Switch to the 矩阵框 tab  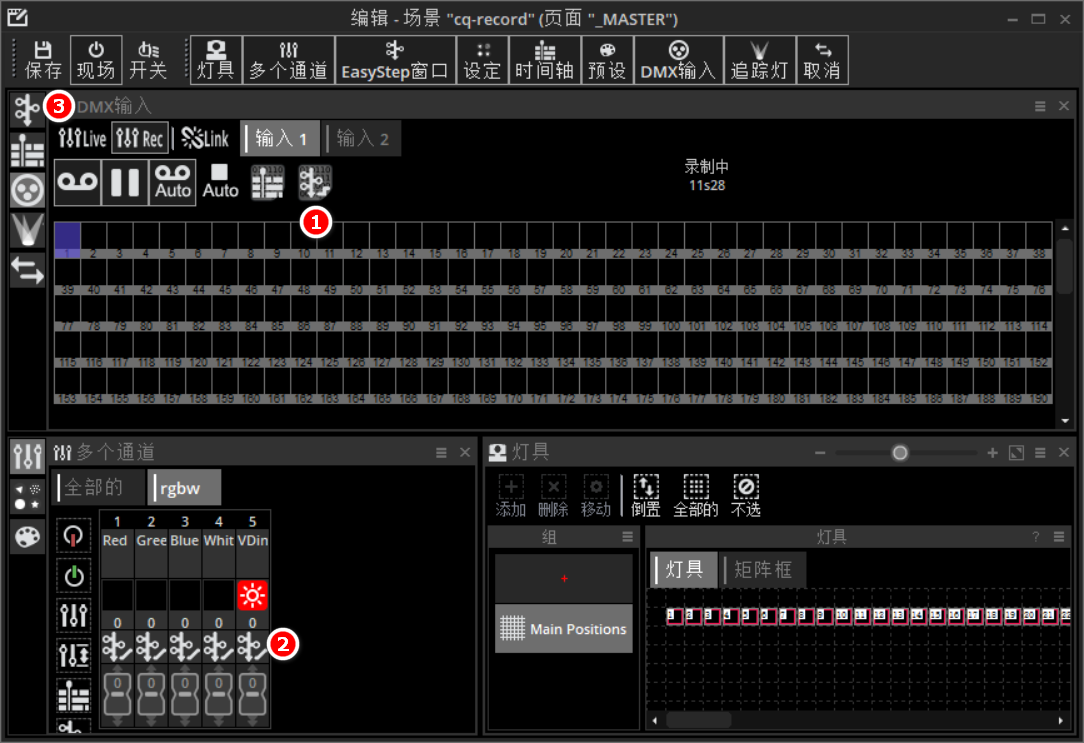tap(763, 570)
